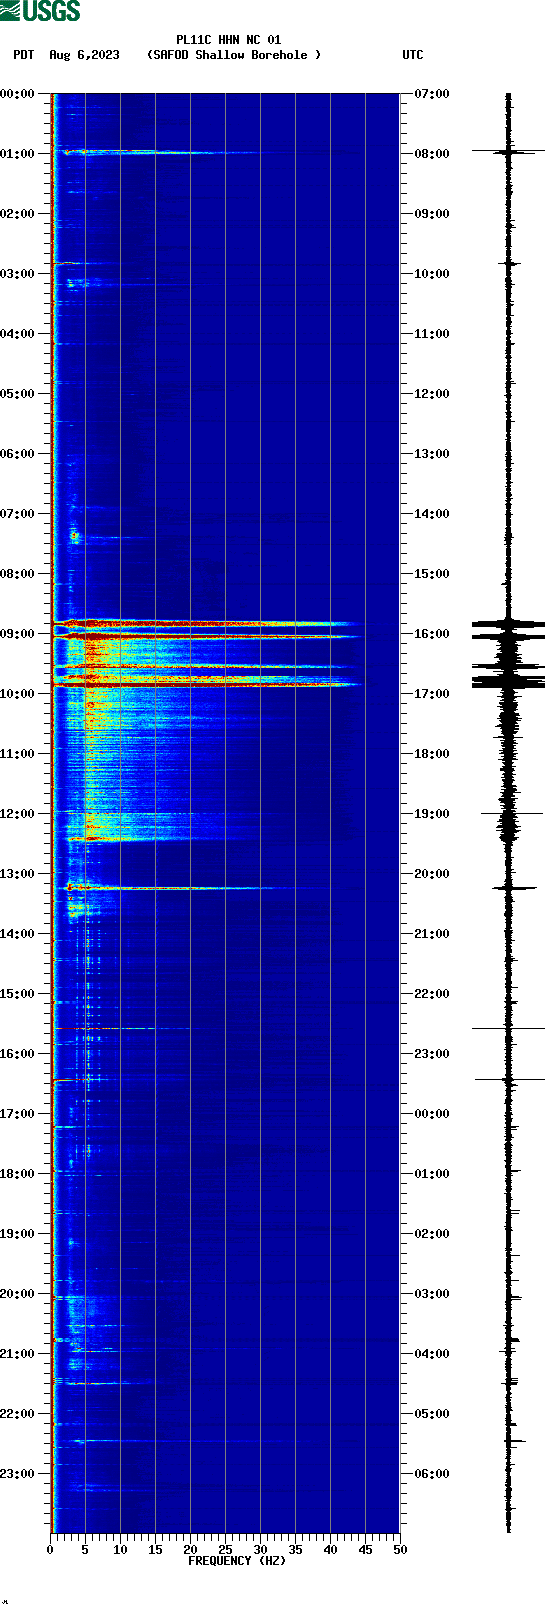The width and height of the screenshot is (552, 1613).
Task: Select the 50 Hz frequency tick label
Action: click(x=400, y=1550)
